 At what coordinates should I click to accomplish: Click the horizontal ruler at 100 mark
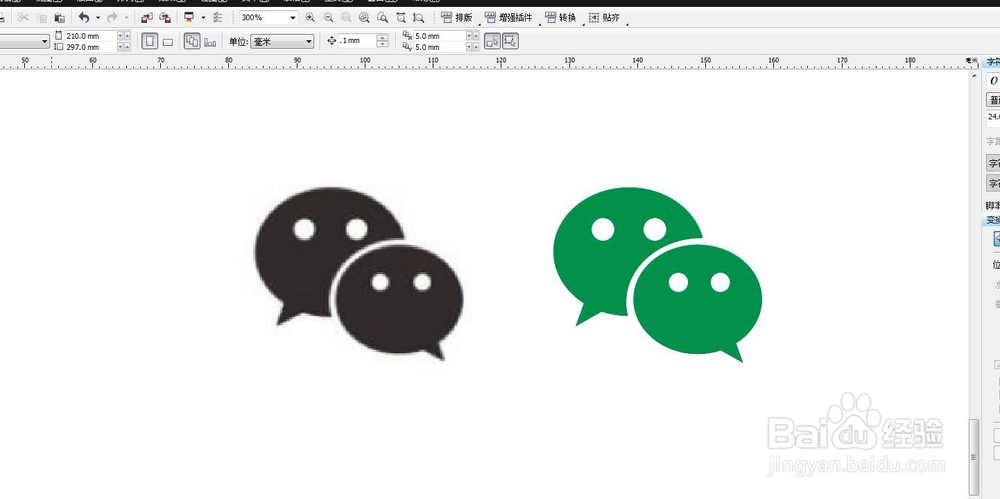click(365, 62)
